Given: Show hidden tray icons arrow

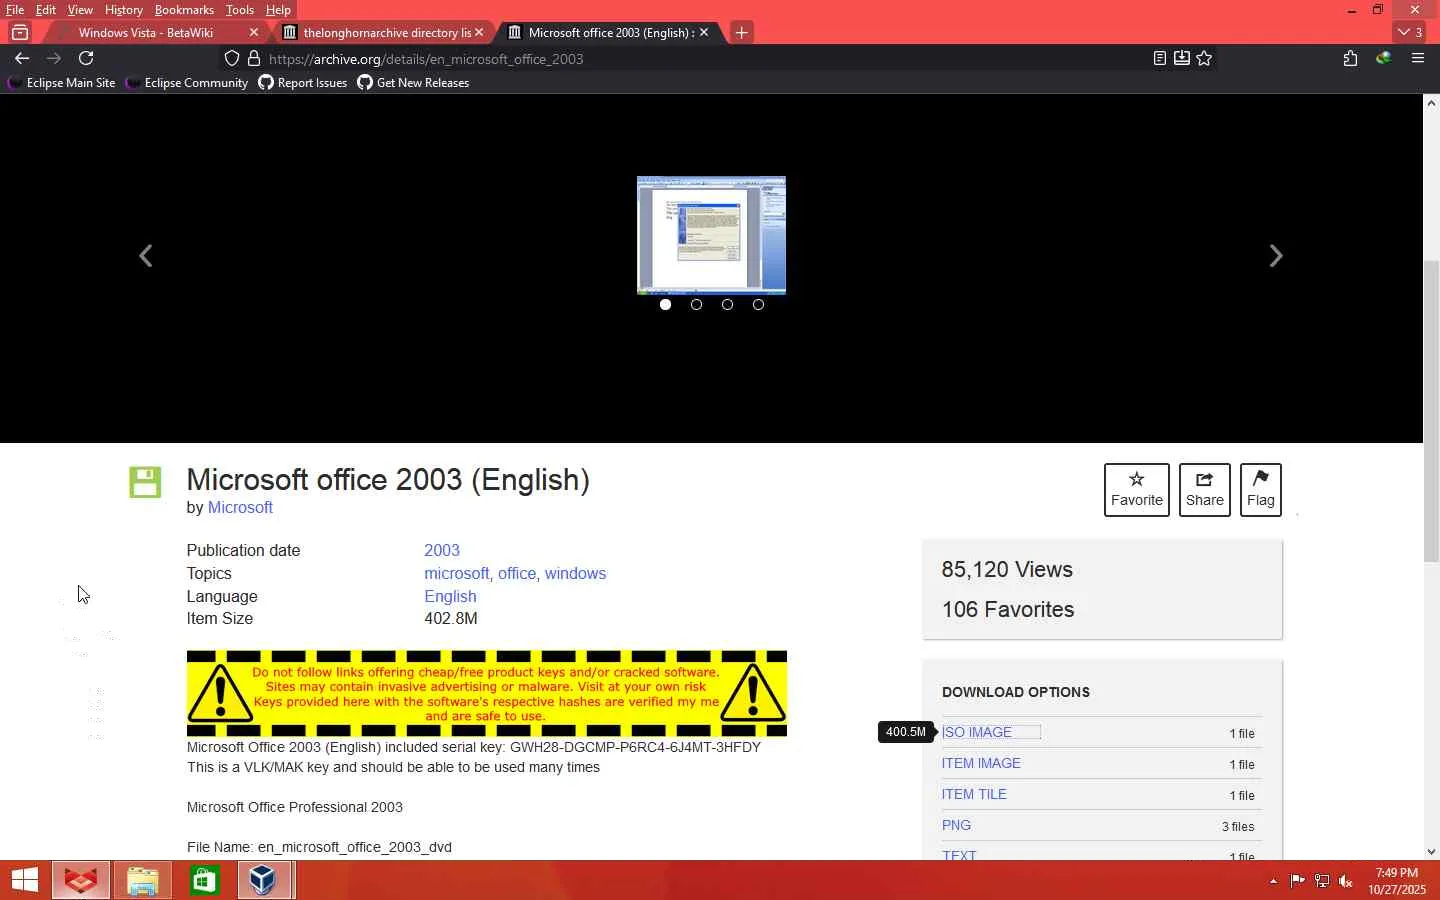Looking at the screenshot, I should point(1273,881).
